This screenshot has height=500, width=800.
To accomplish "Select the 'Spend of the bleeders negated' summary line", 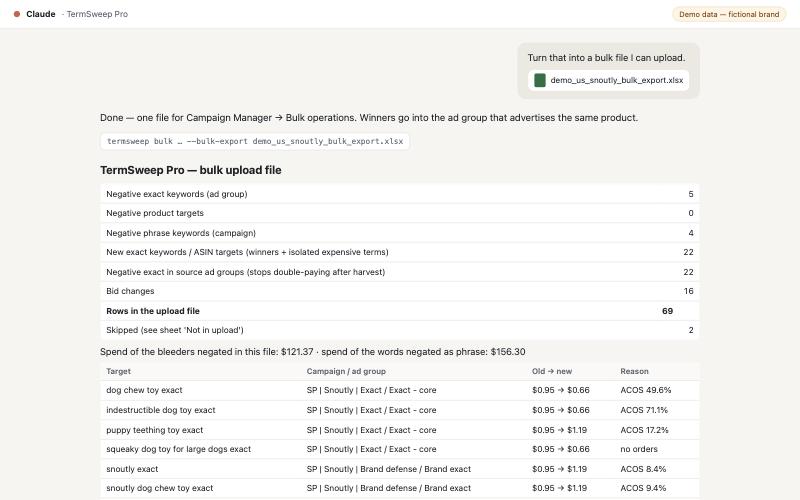I will pyautogui.click(x=312, y=352).
